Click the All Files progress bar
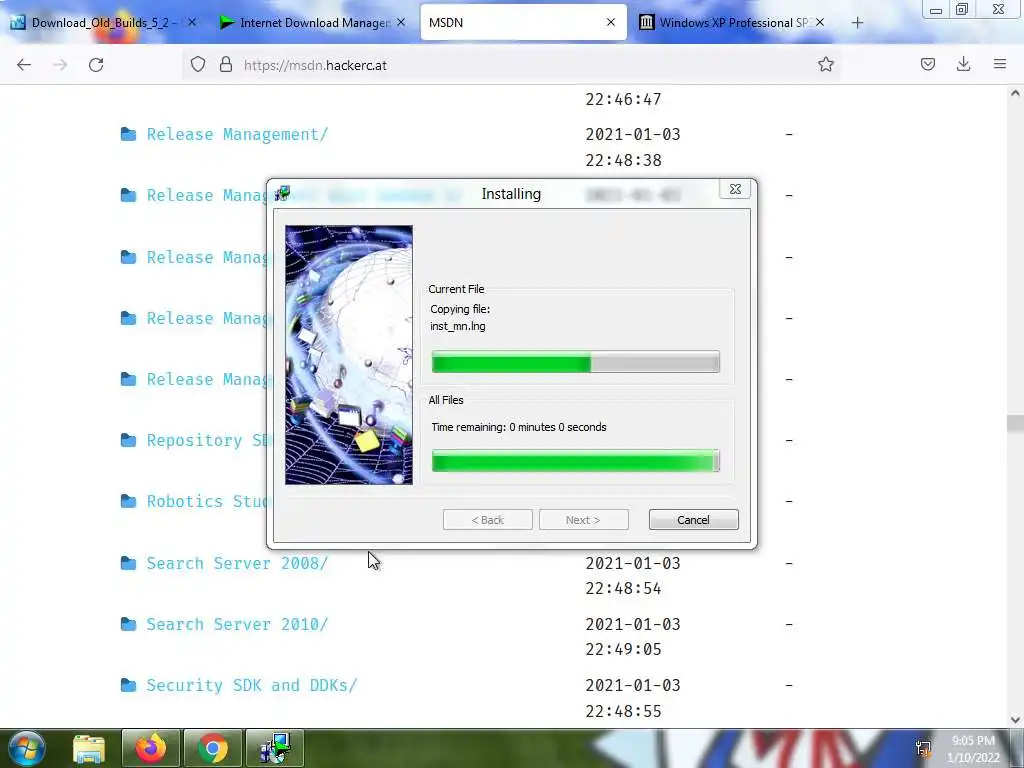 (575, 460)
